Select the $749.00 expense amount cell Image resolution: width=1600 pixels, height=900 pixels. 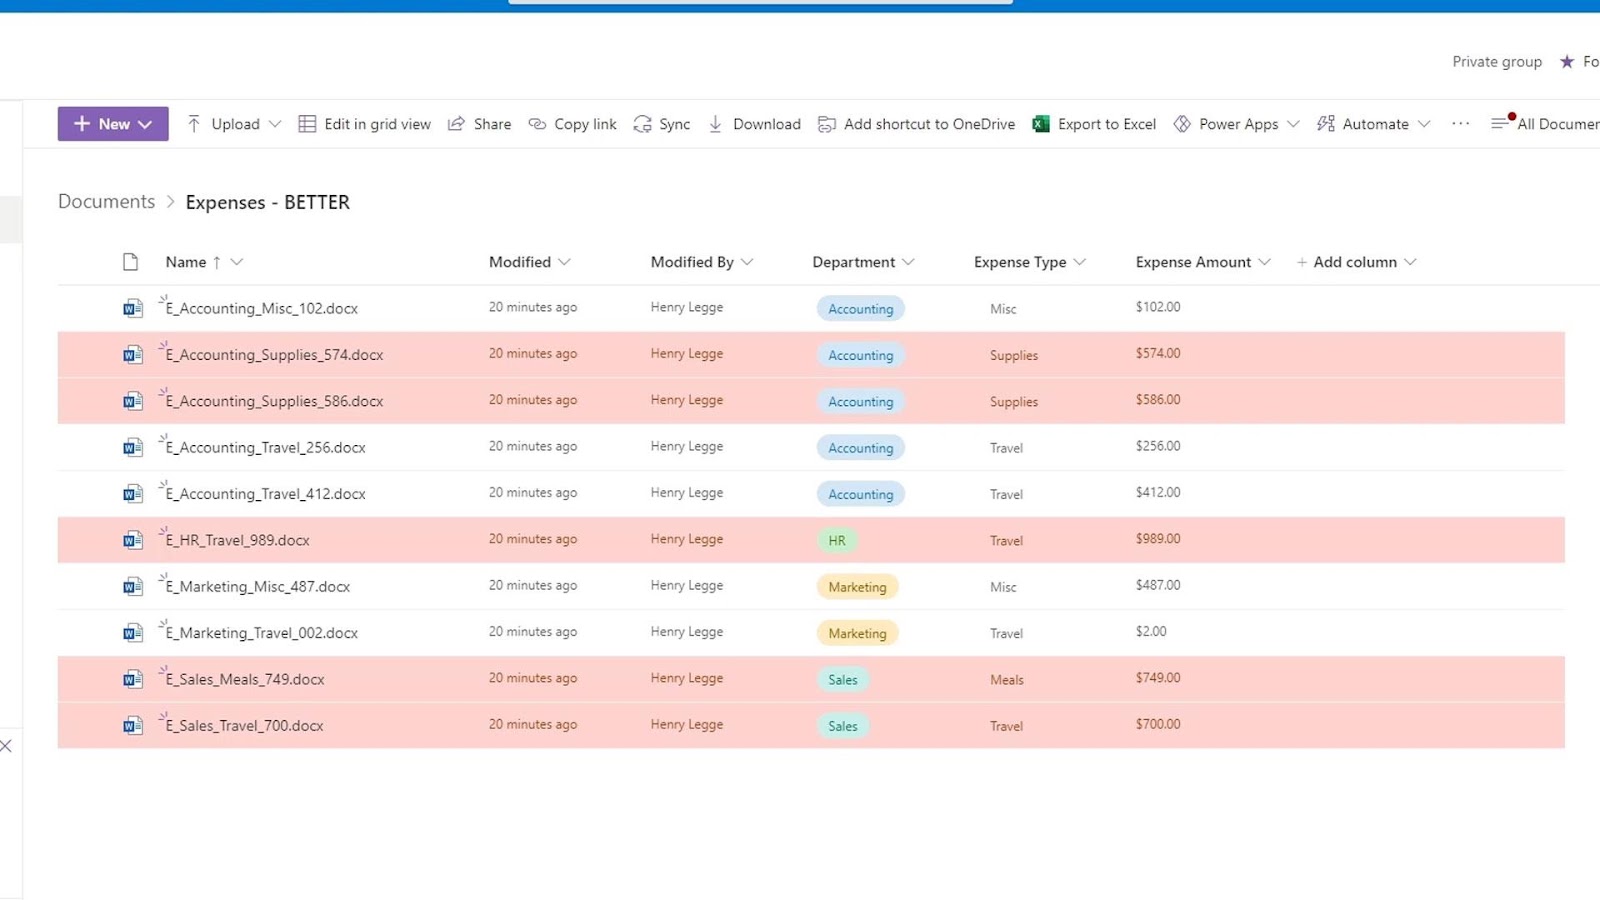(1158, 678)
